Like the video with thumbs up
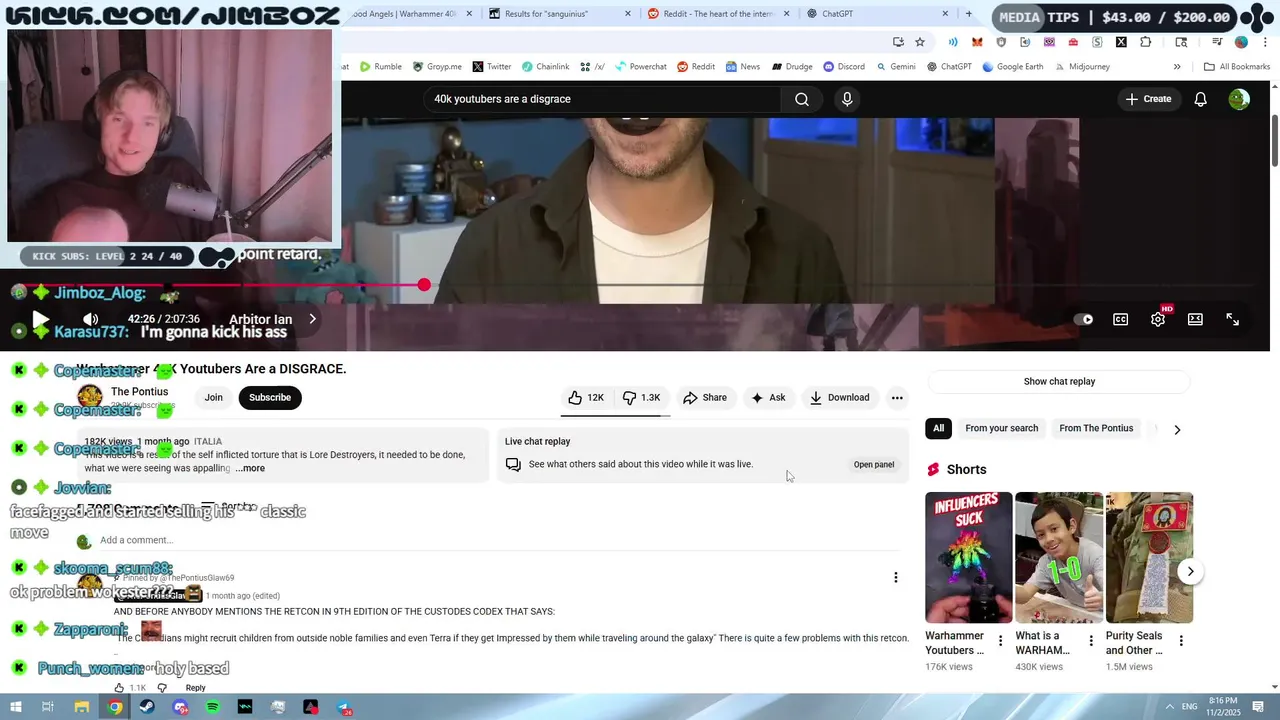1280x720 pixels. tap(585, 397)
